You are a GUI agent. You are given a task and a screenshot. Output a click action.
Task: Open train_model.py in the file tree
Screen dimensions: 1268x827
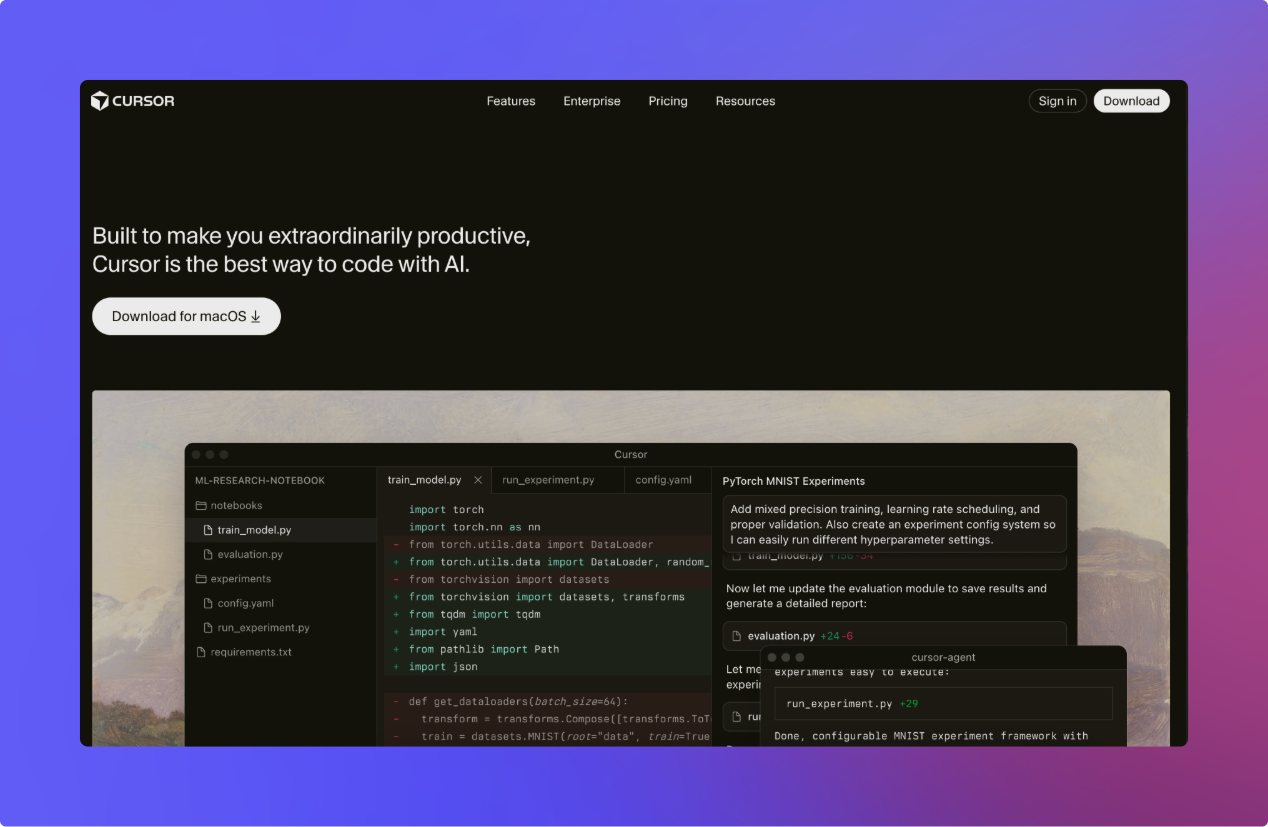[281, 530]
